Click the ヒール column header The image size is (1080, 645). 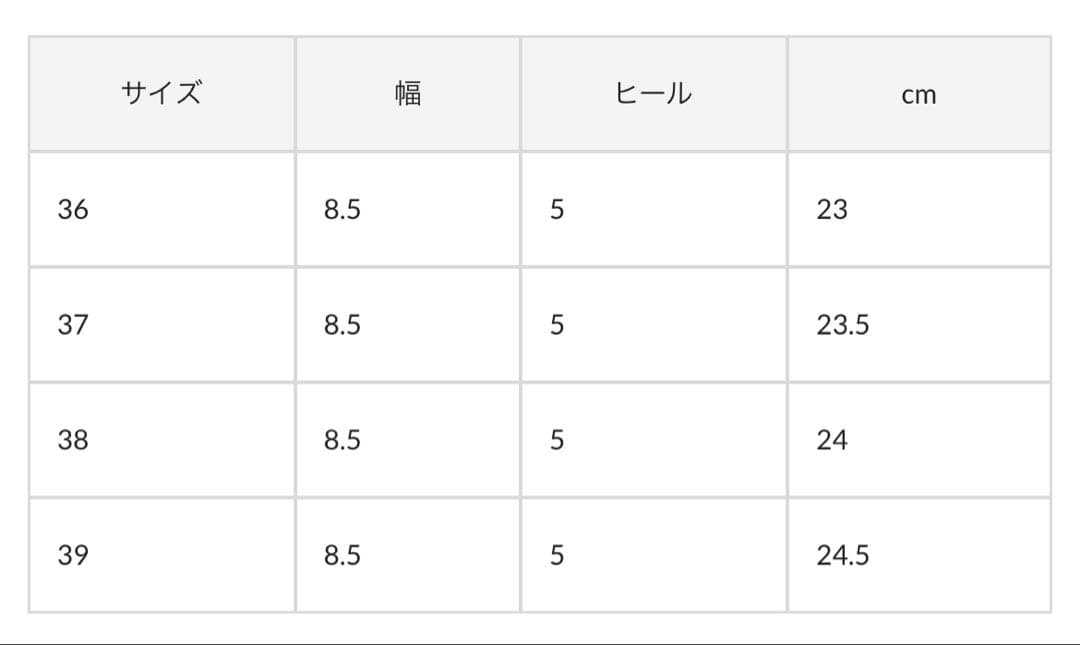click(653, 94)
